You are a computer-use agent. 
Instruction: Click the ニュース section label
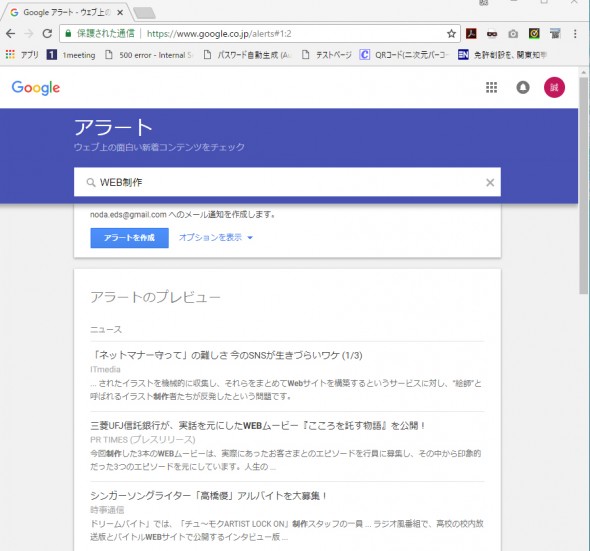[106, 330]
